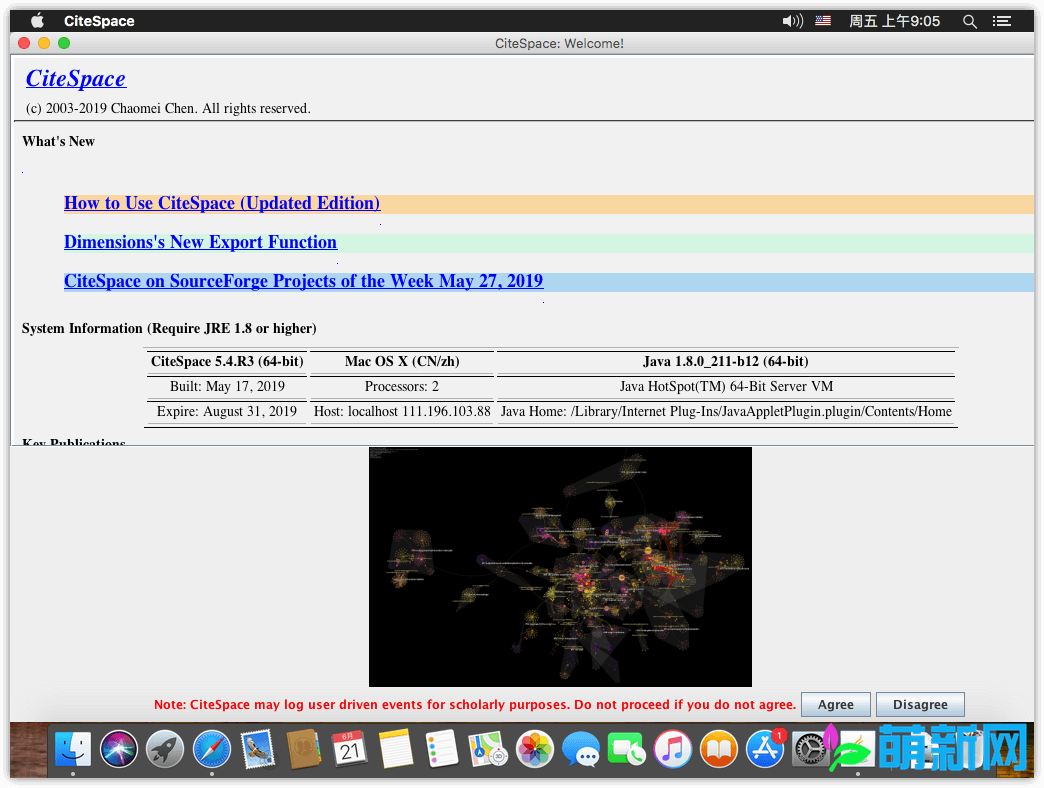This screenshot has width=1044, height=788.
Task: Open Notes yellow pad icon
Action: [x=396, y=749]
